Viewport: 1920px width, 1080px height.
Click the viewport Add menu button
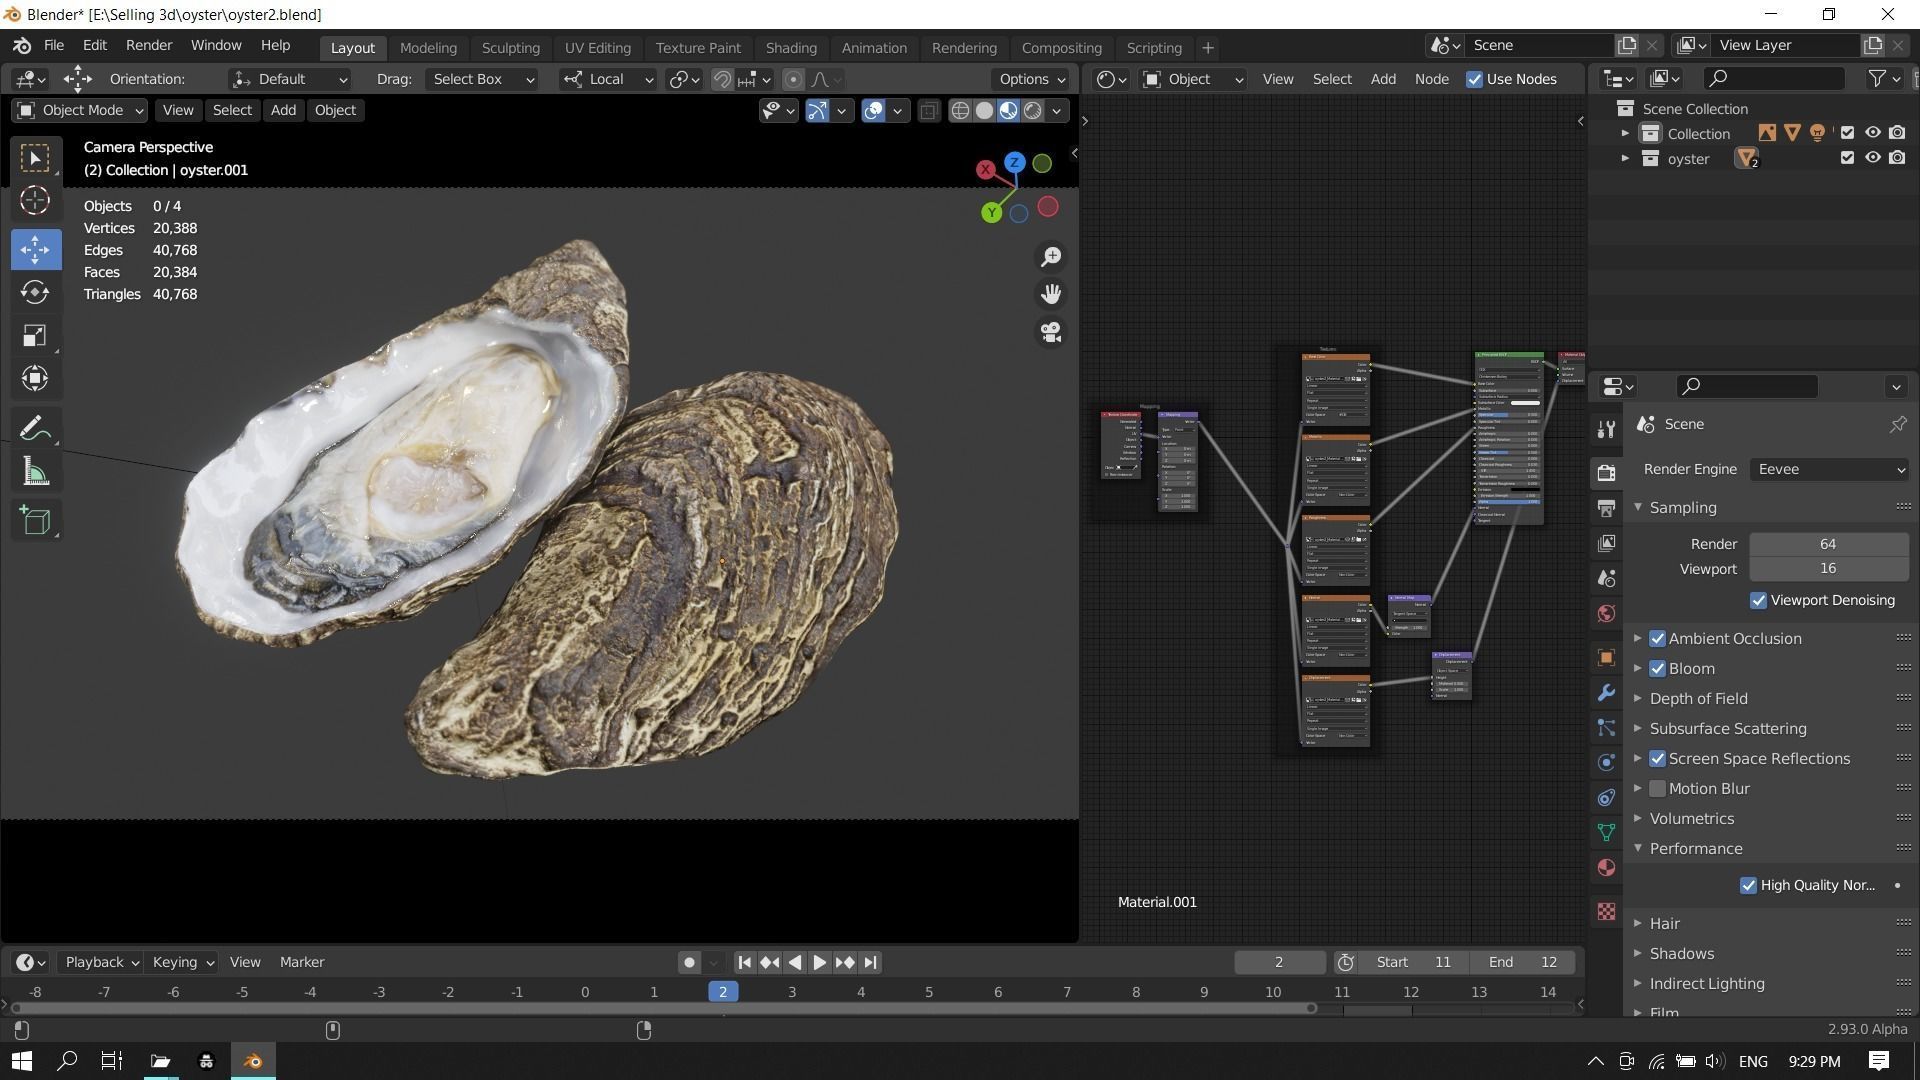(283, 110)
